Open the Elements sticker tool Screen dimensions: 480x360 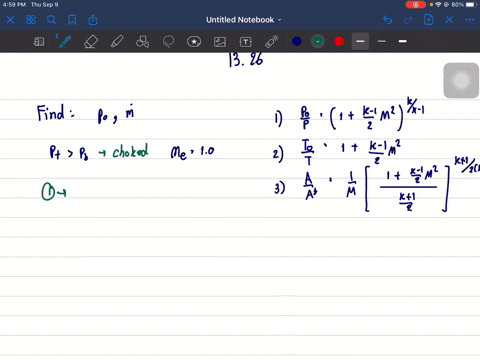pyautogui.click(x=194, y=42)
